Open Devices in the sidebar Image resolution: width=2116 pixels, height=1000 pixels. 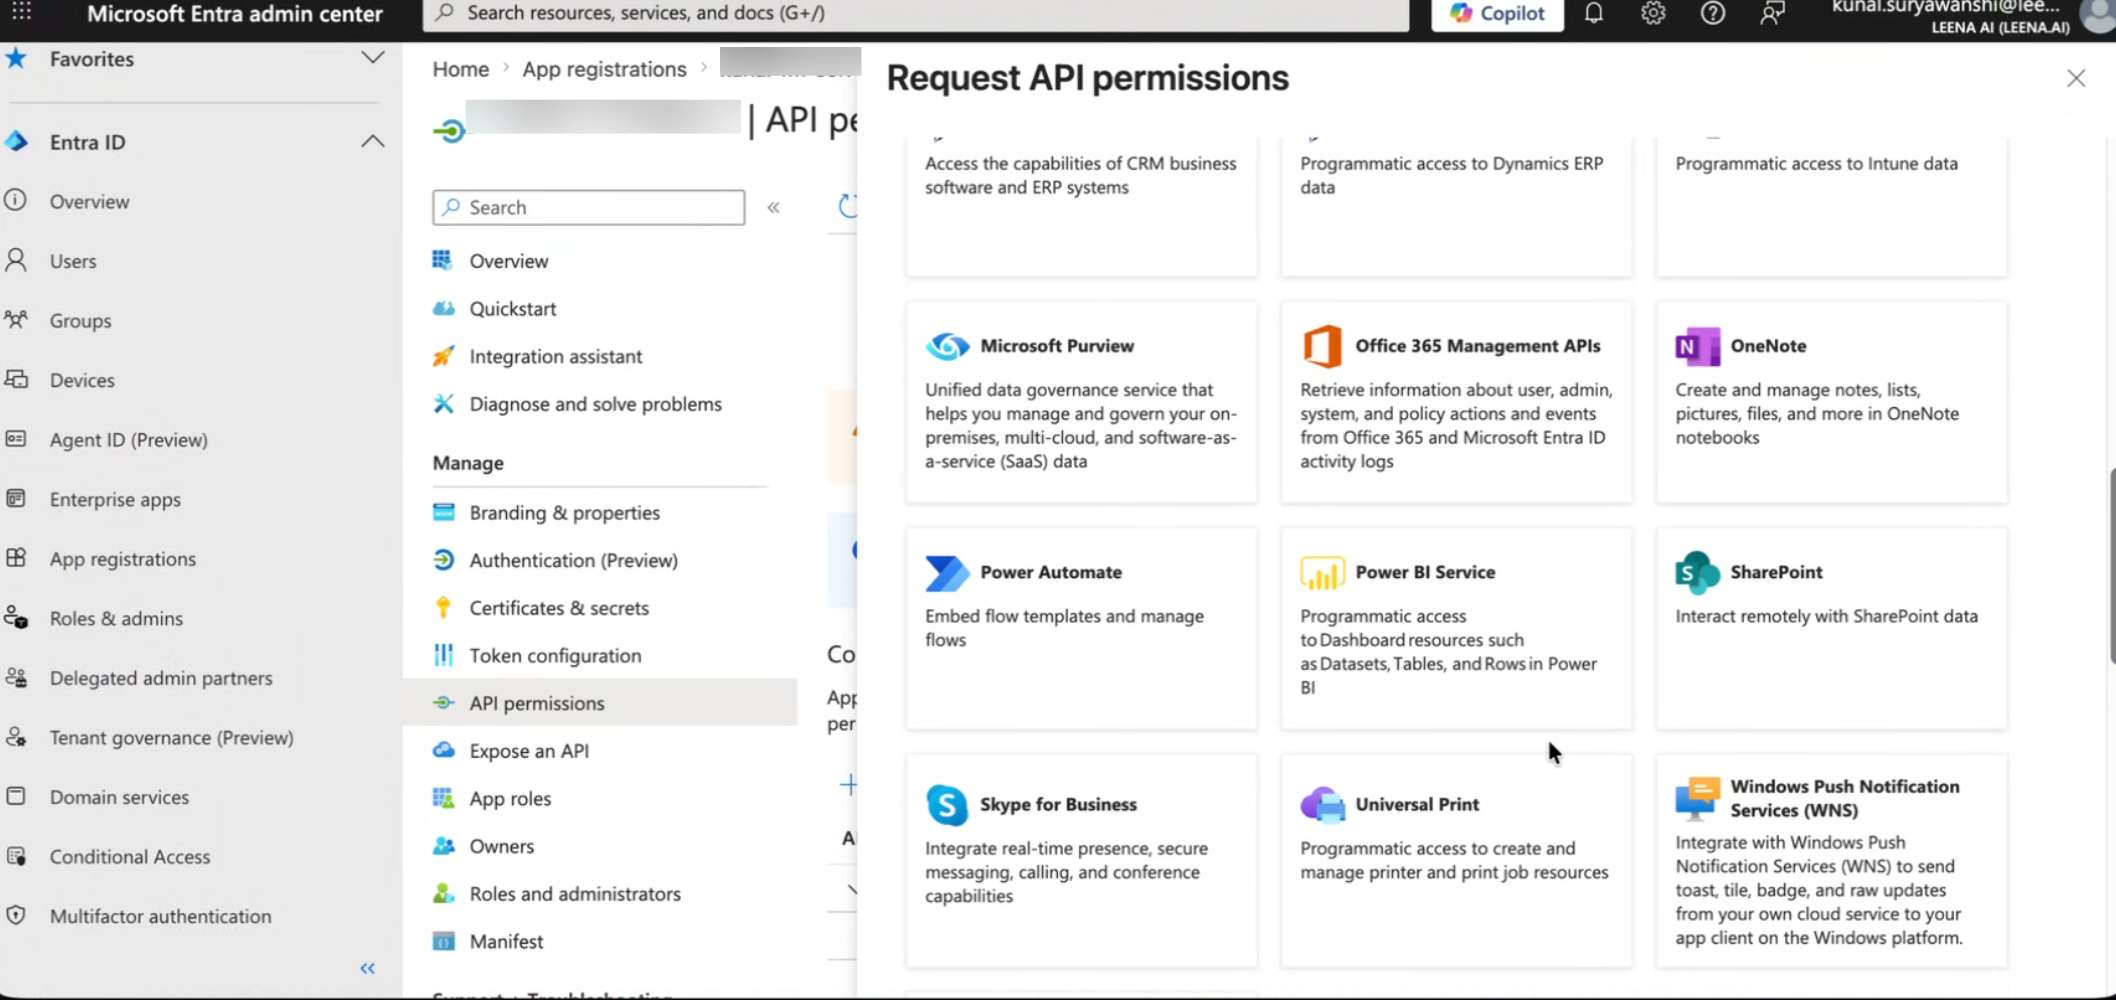82,380
